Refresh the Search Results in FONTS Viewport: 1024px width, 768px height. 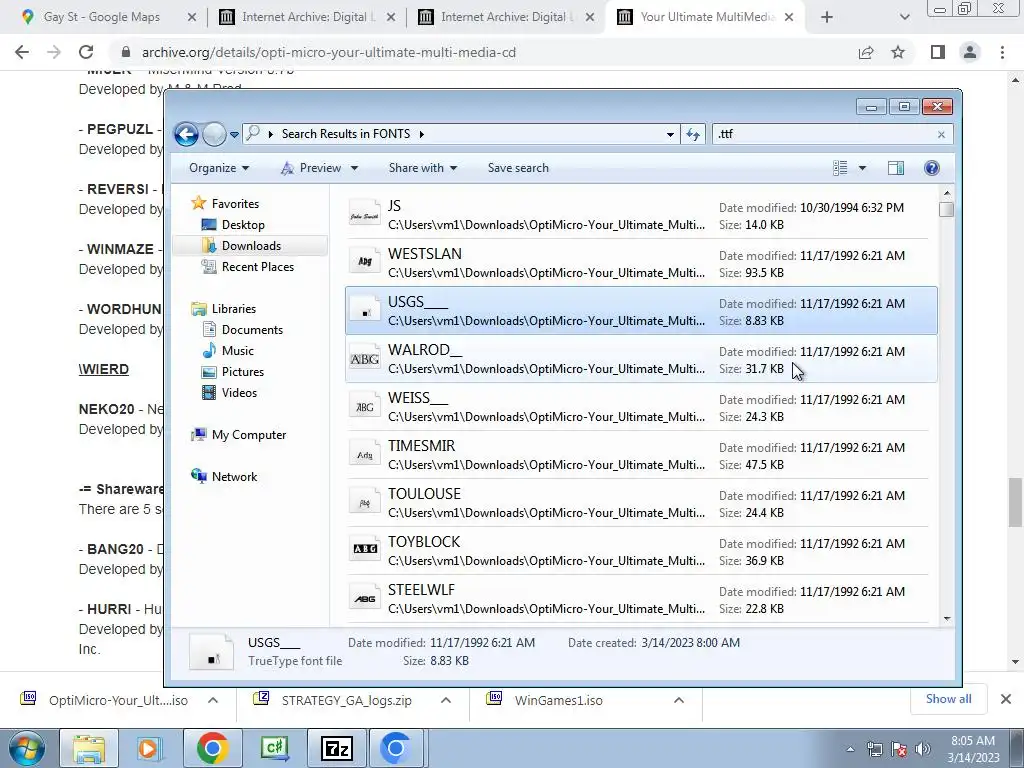point(693,135)
